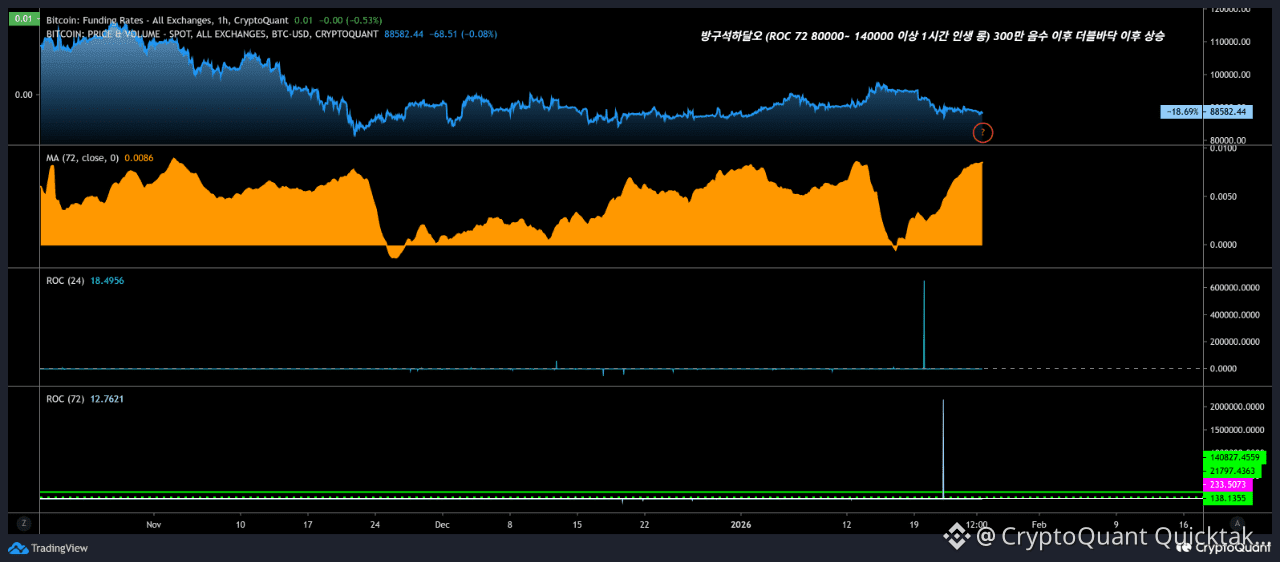
Task: Click the tall ROC (24) spike bar
Action: click(x=924, y=325)
